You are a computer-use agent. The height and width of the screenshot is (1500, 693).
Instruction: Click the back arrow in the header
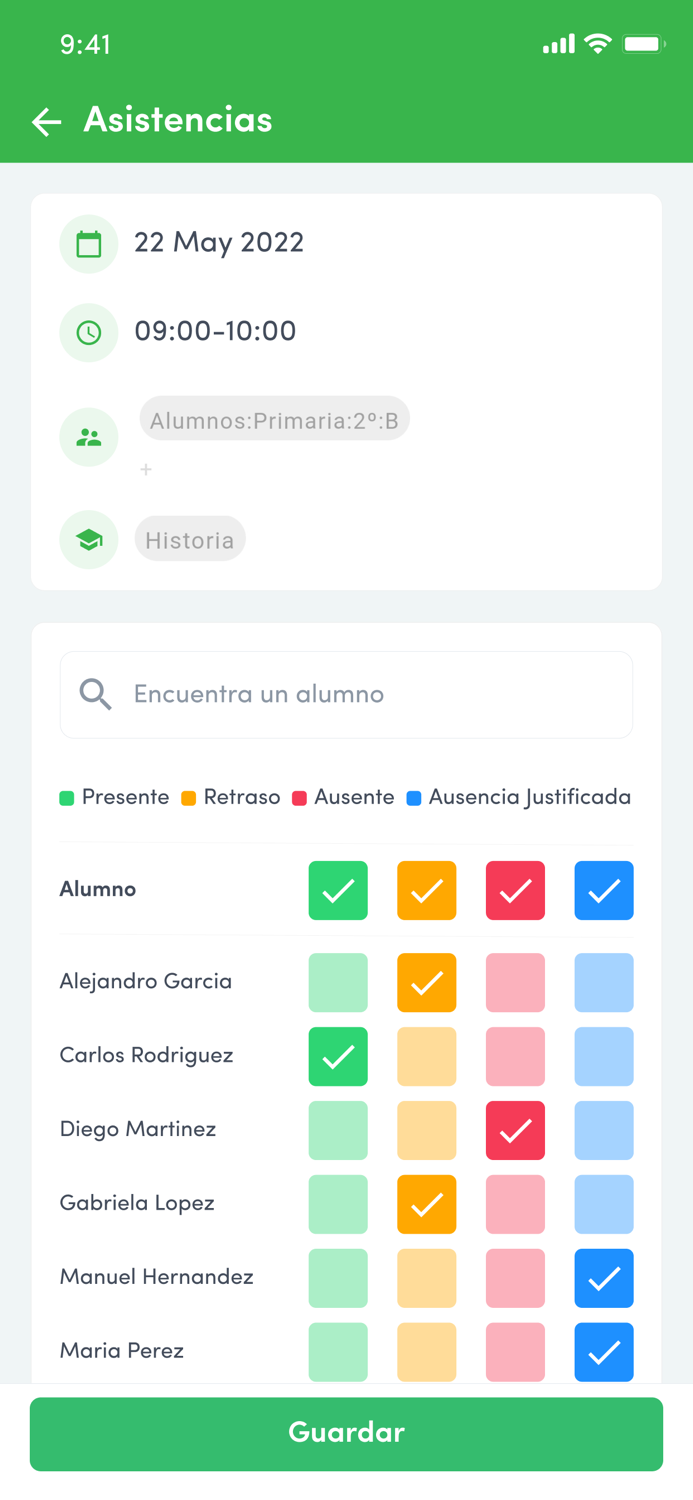[46, 121]
